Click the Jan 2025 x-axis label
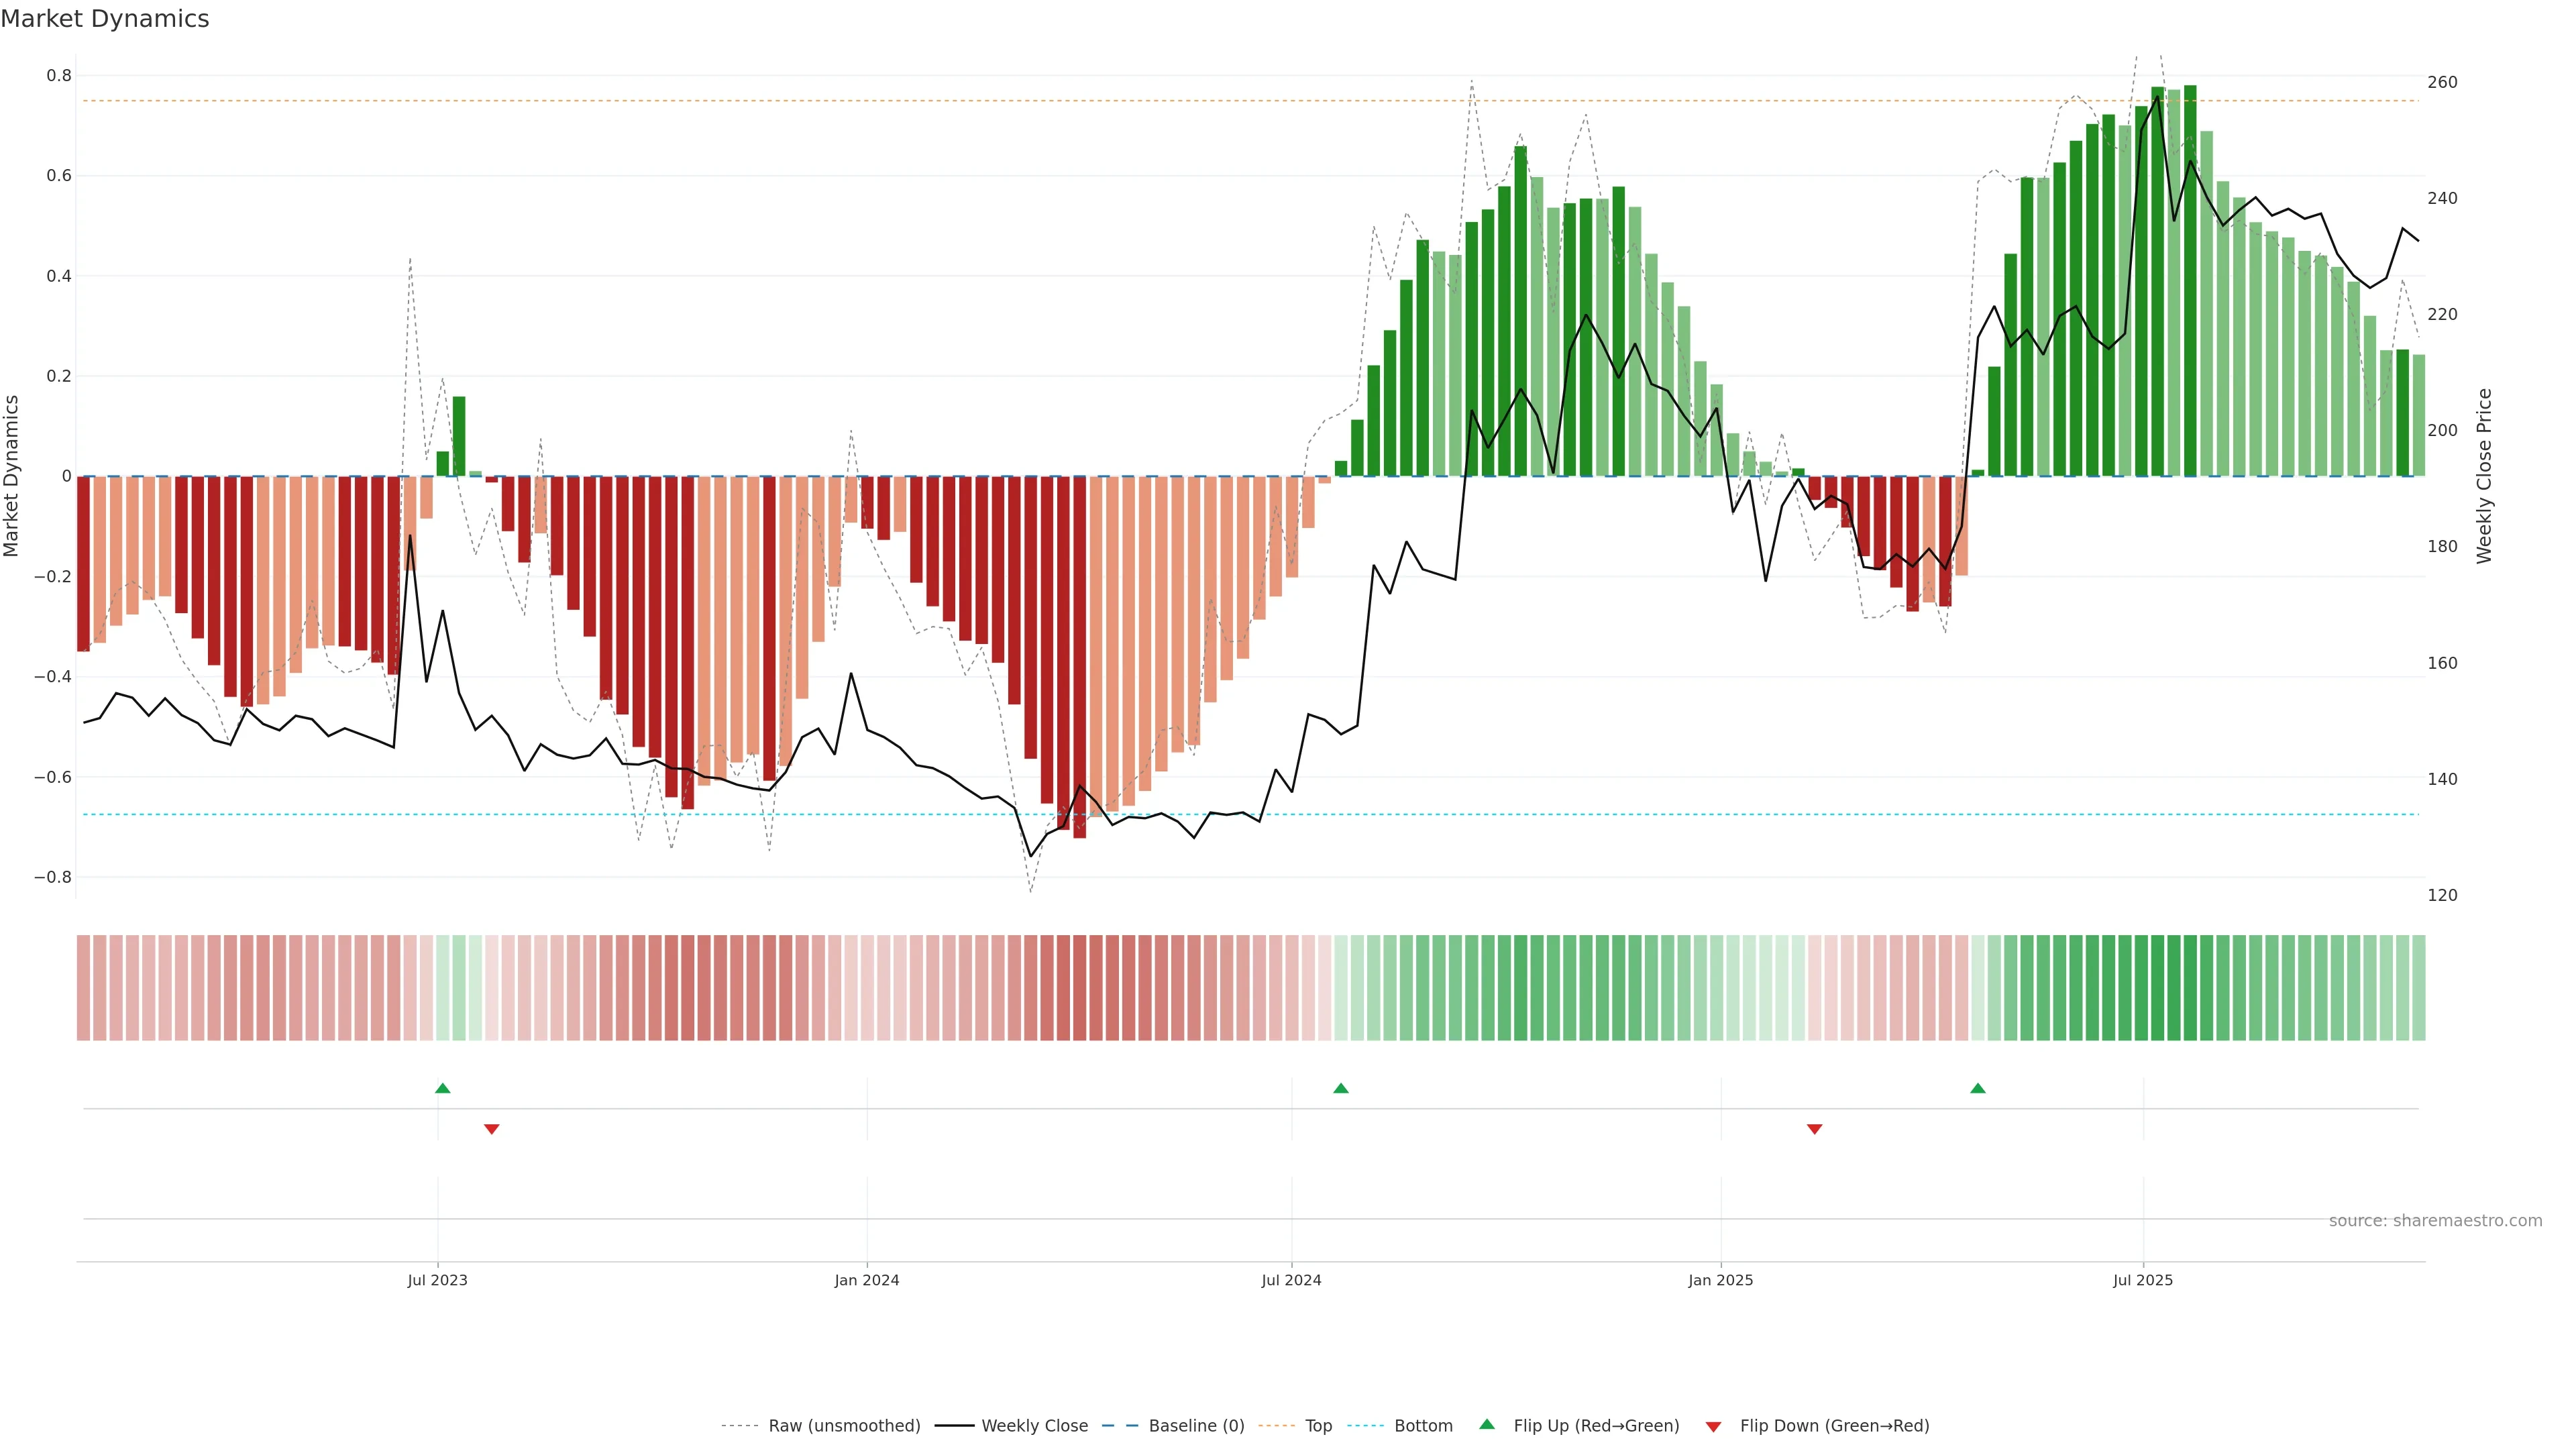 [x=1720, y=1280]
